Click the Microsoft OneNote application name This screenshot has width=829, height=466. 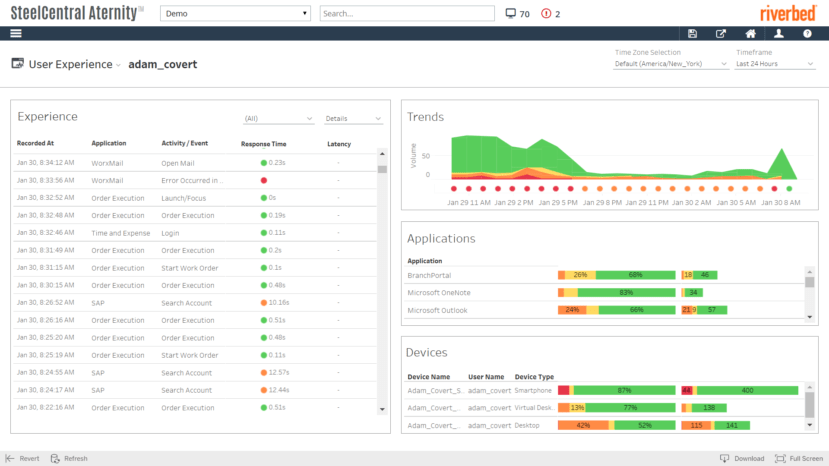(x=438, y=293)
